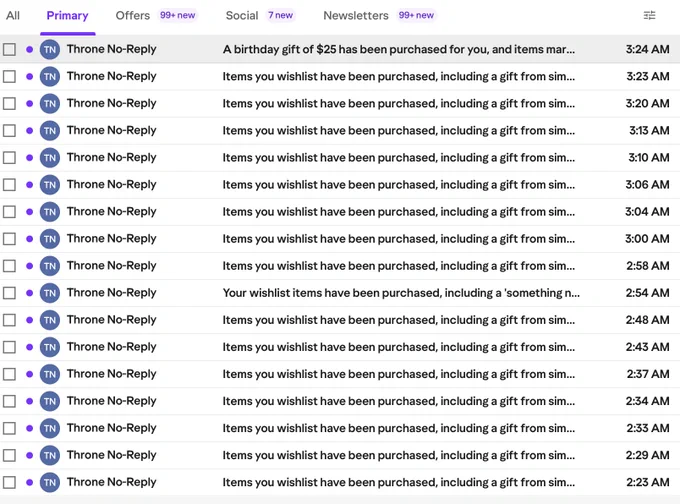Select the checkbox for the 3:24 AM email

(9, 49)
